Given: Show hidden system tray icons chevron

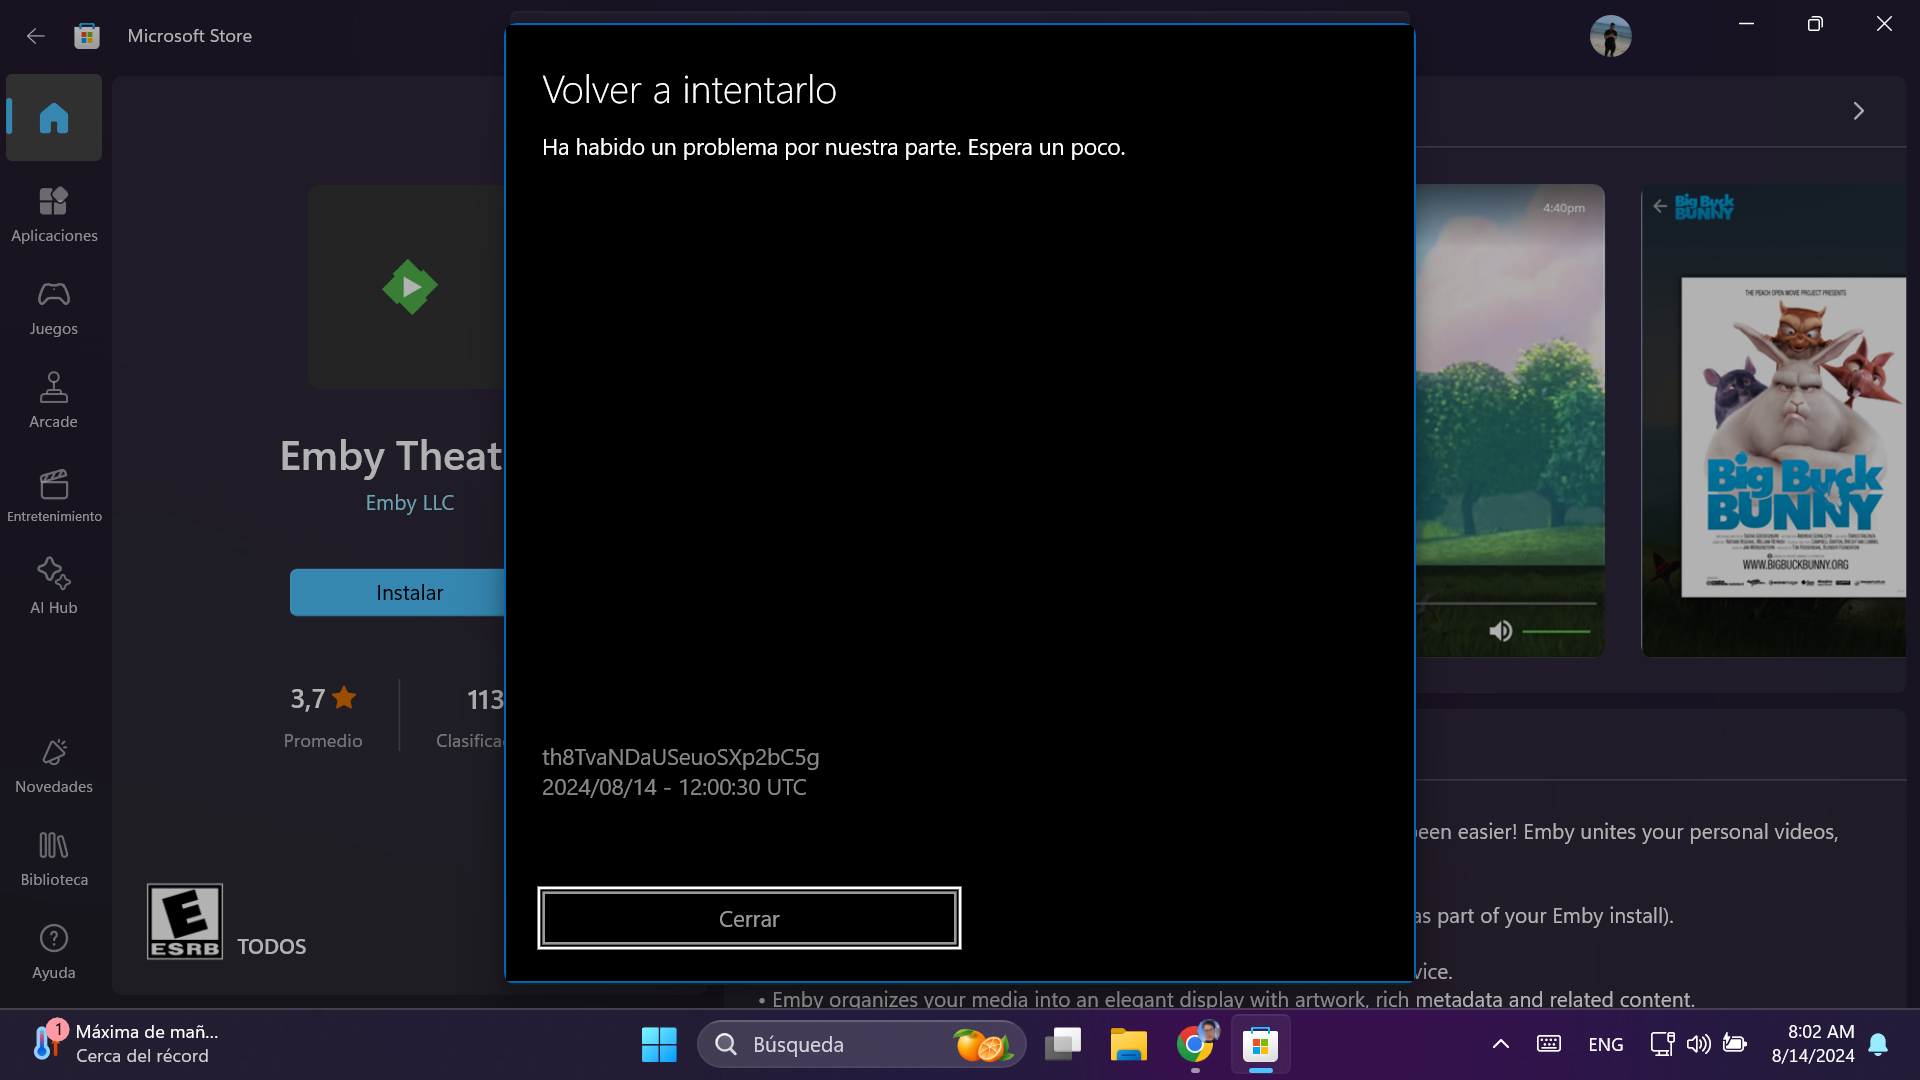Looking at the screenshot, I should (x=1500, y=1044).
